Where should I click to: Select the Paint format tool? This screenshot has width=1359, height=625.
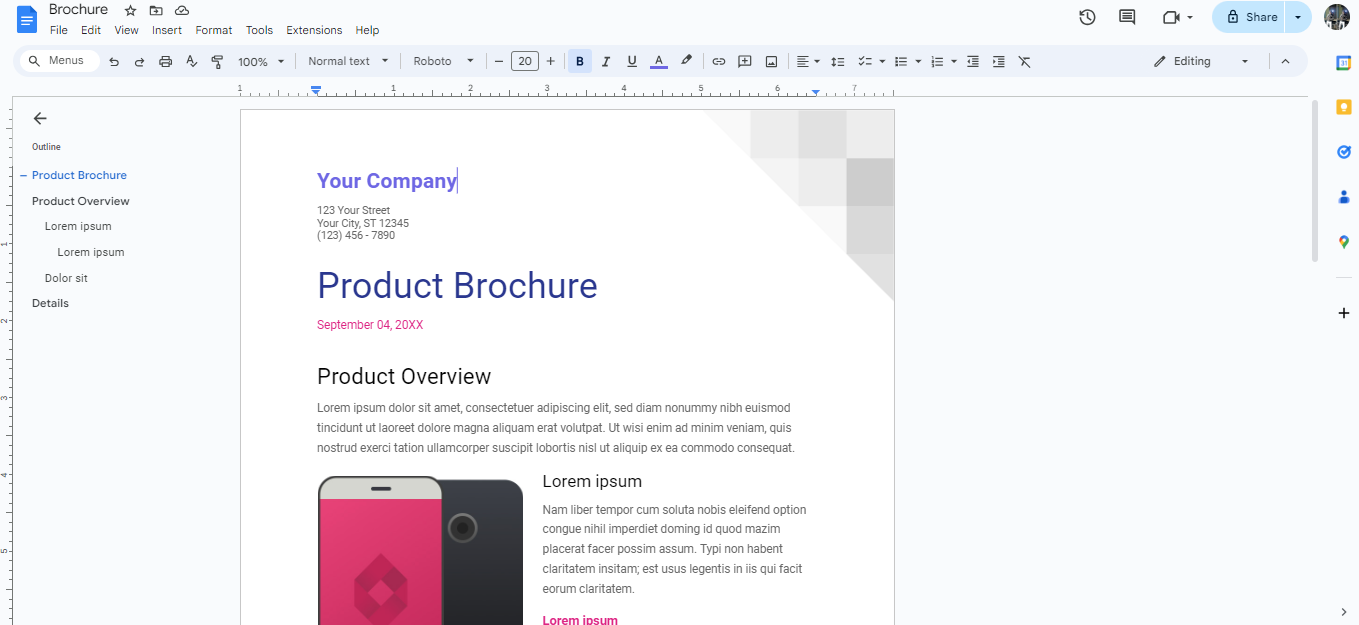[217, 61]
